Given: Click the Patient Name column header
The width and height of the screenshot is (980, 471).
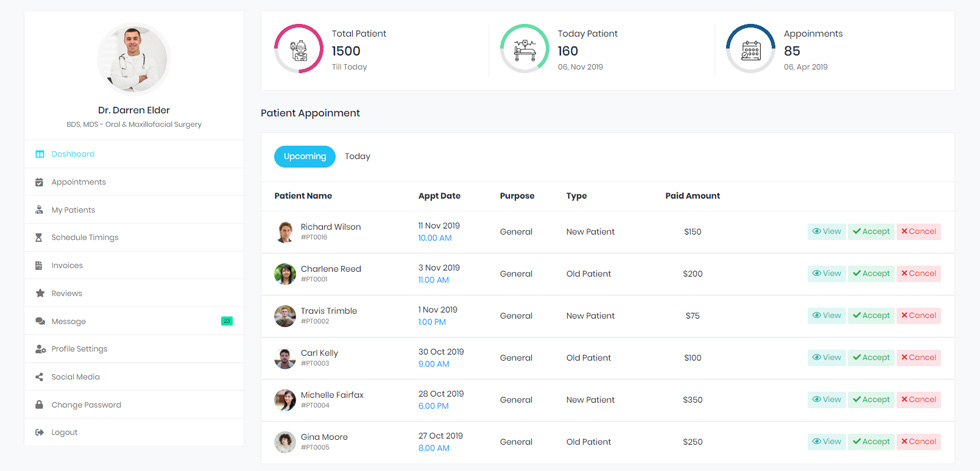Looking at the screenshot, I should (303, 196).
